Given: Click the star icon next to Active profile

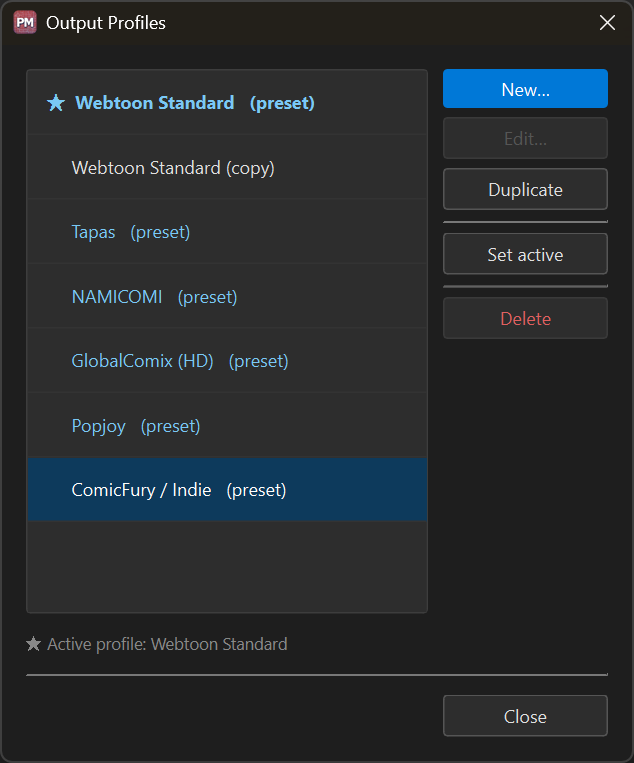Looking at the screenshot, I should pos(34,644).
